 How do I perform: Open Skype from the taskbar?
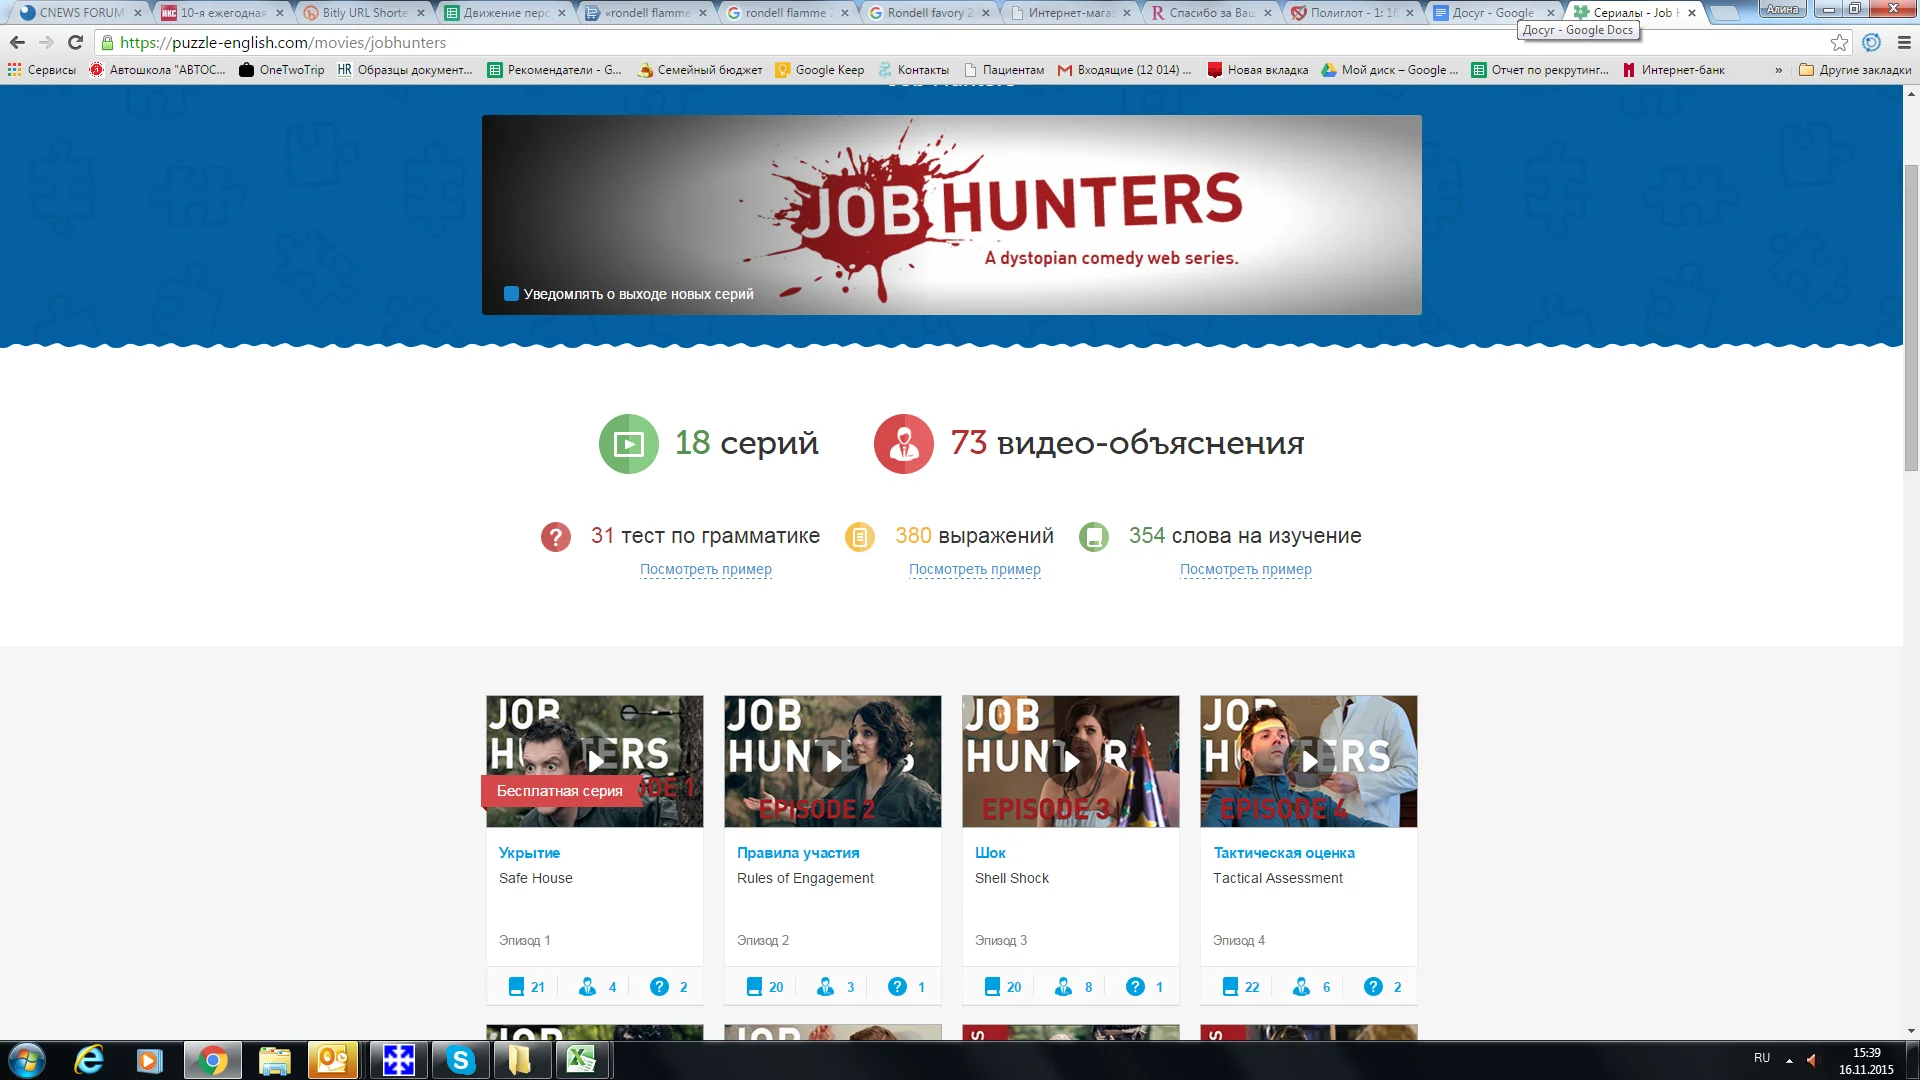pyautogui.click(x=460, y=1060)
